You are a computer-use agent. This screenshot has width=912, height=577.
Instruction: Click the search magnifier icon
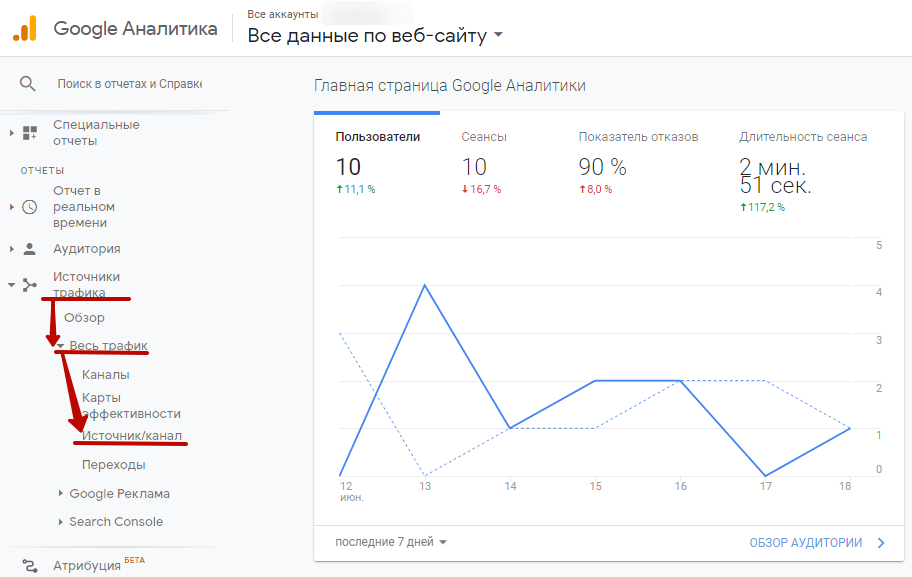pos(27,84)
